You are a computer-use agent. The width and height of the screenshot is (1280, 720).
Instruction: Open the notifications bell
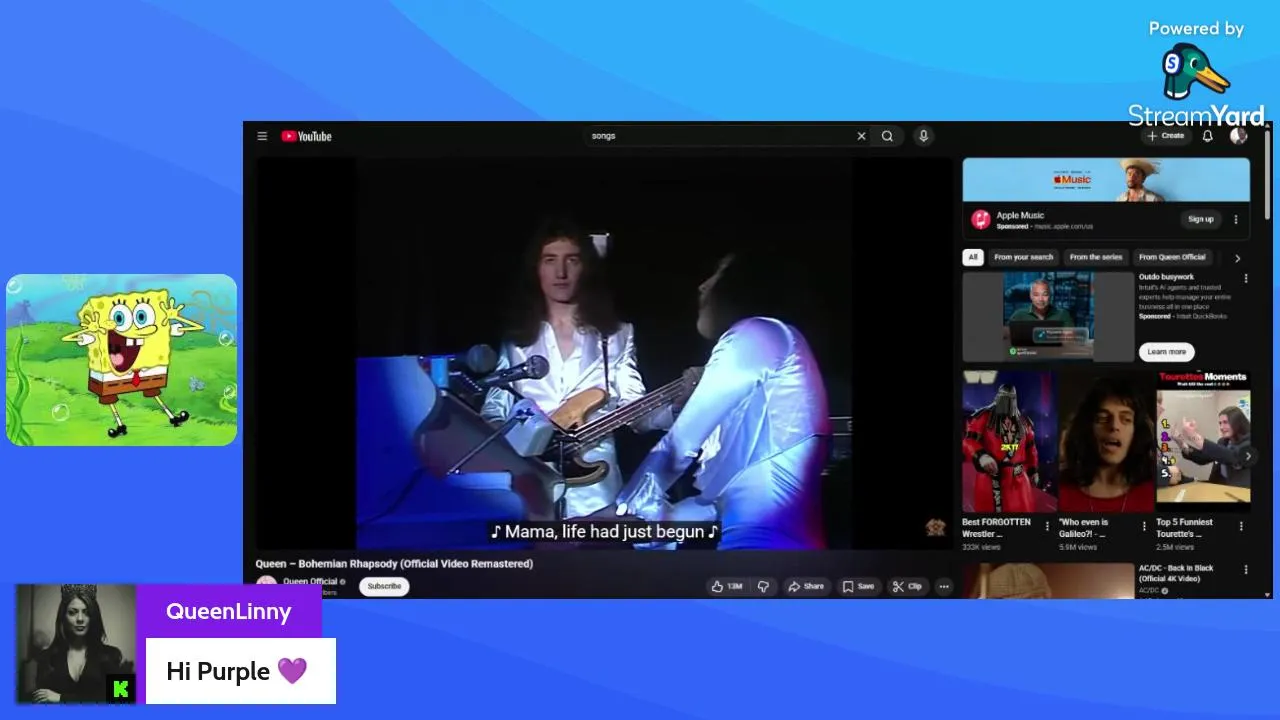click(1207, 136)
